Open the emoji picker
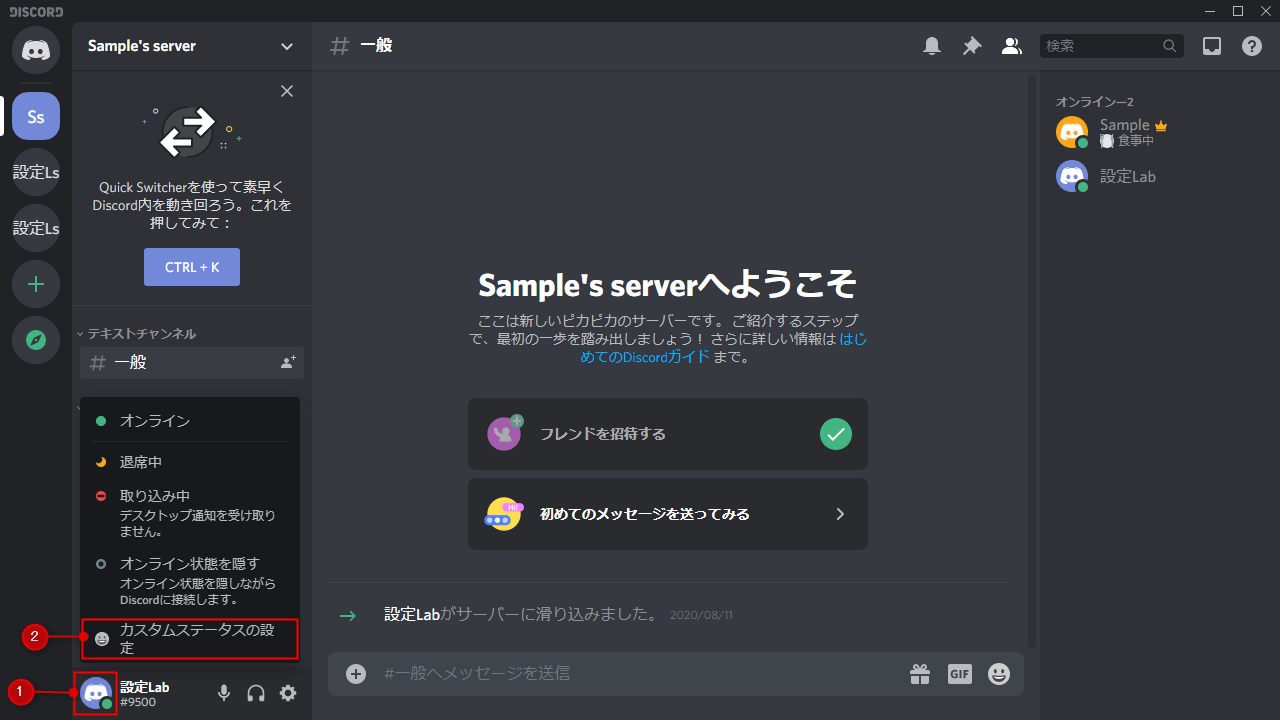The image size is (1280, 720). click(x=999, y=674)
